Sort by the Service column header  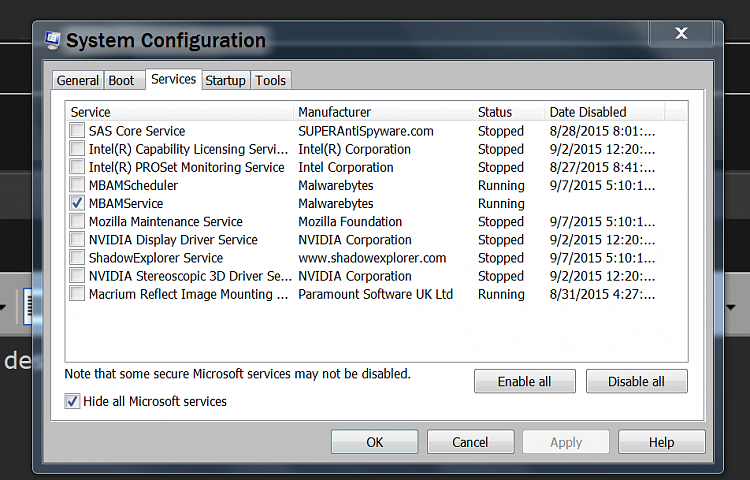pyautogui.click(x=179, y=112)
